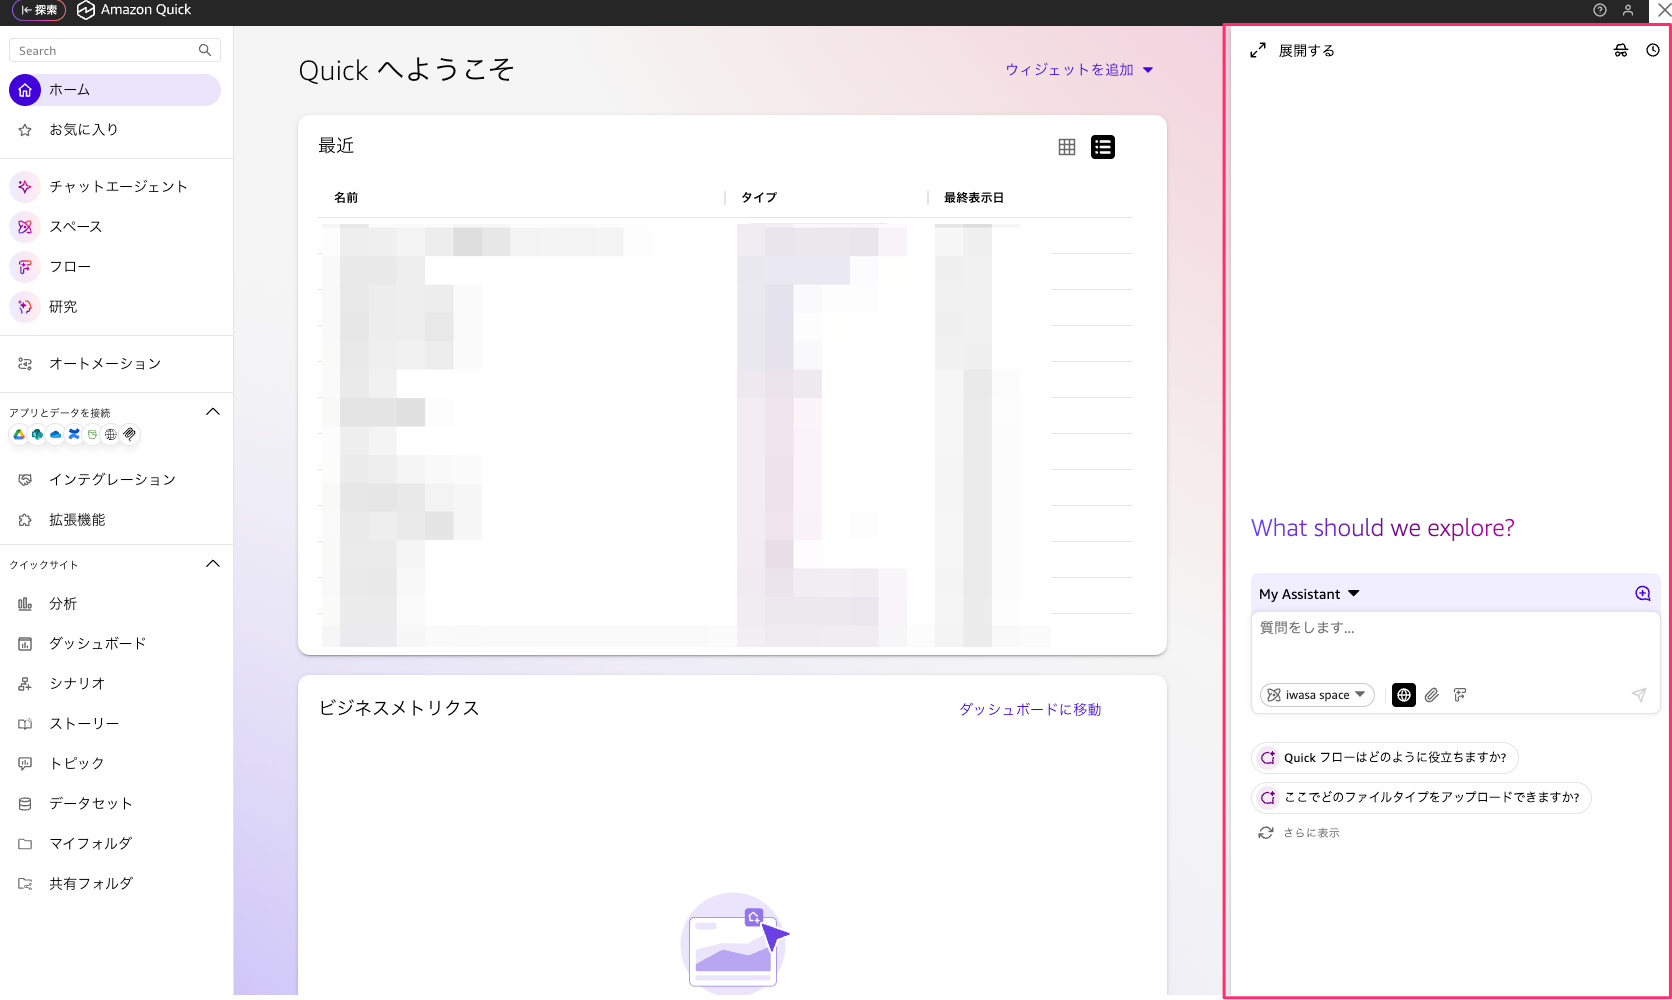Open the research section from sidebar

coord(62,306)
